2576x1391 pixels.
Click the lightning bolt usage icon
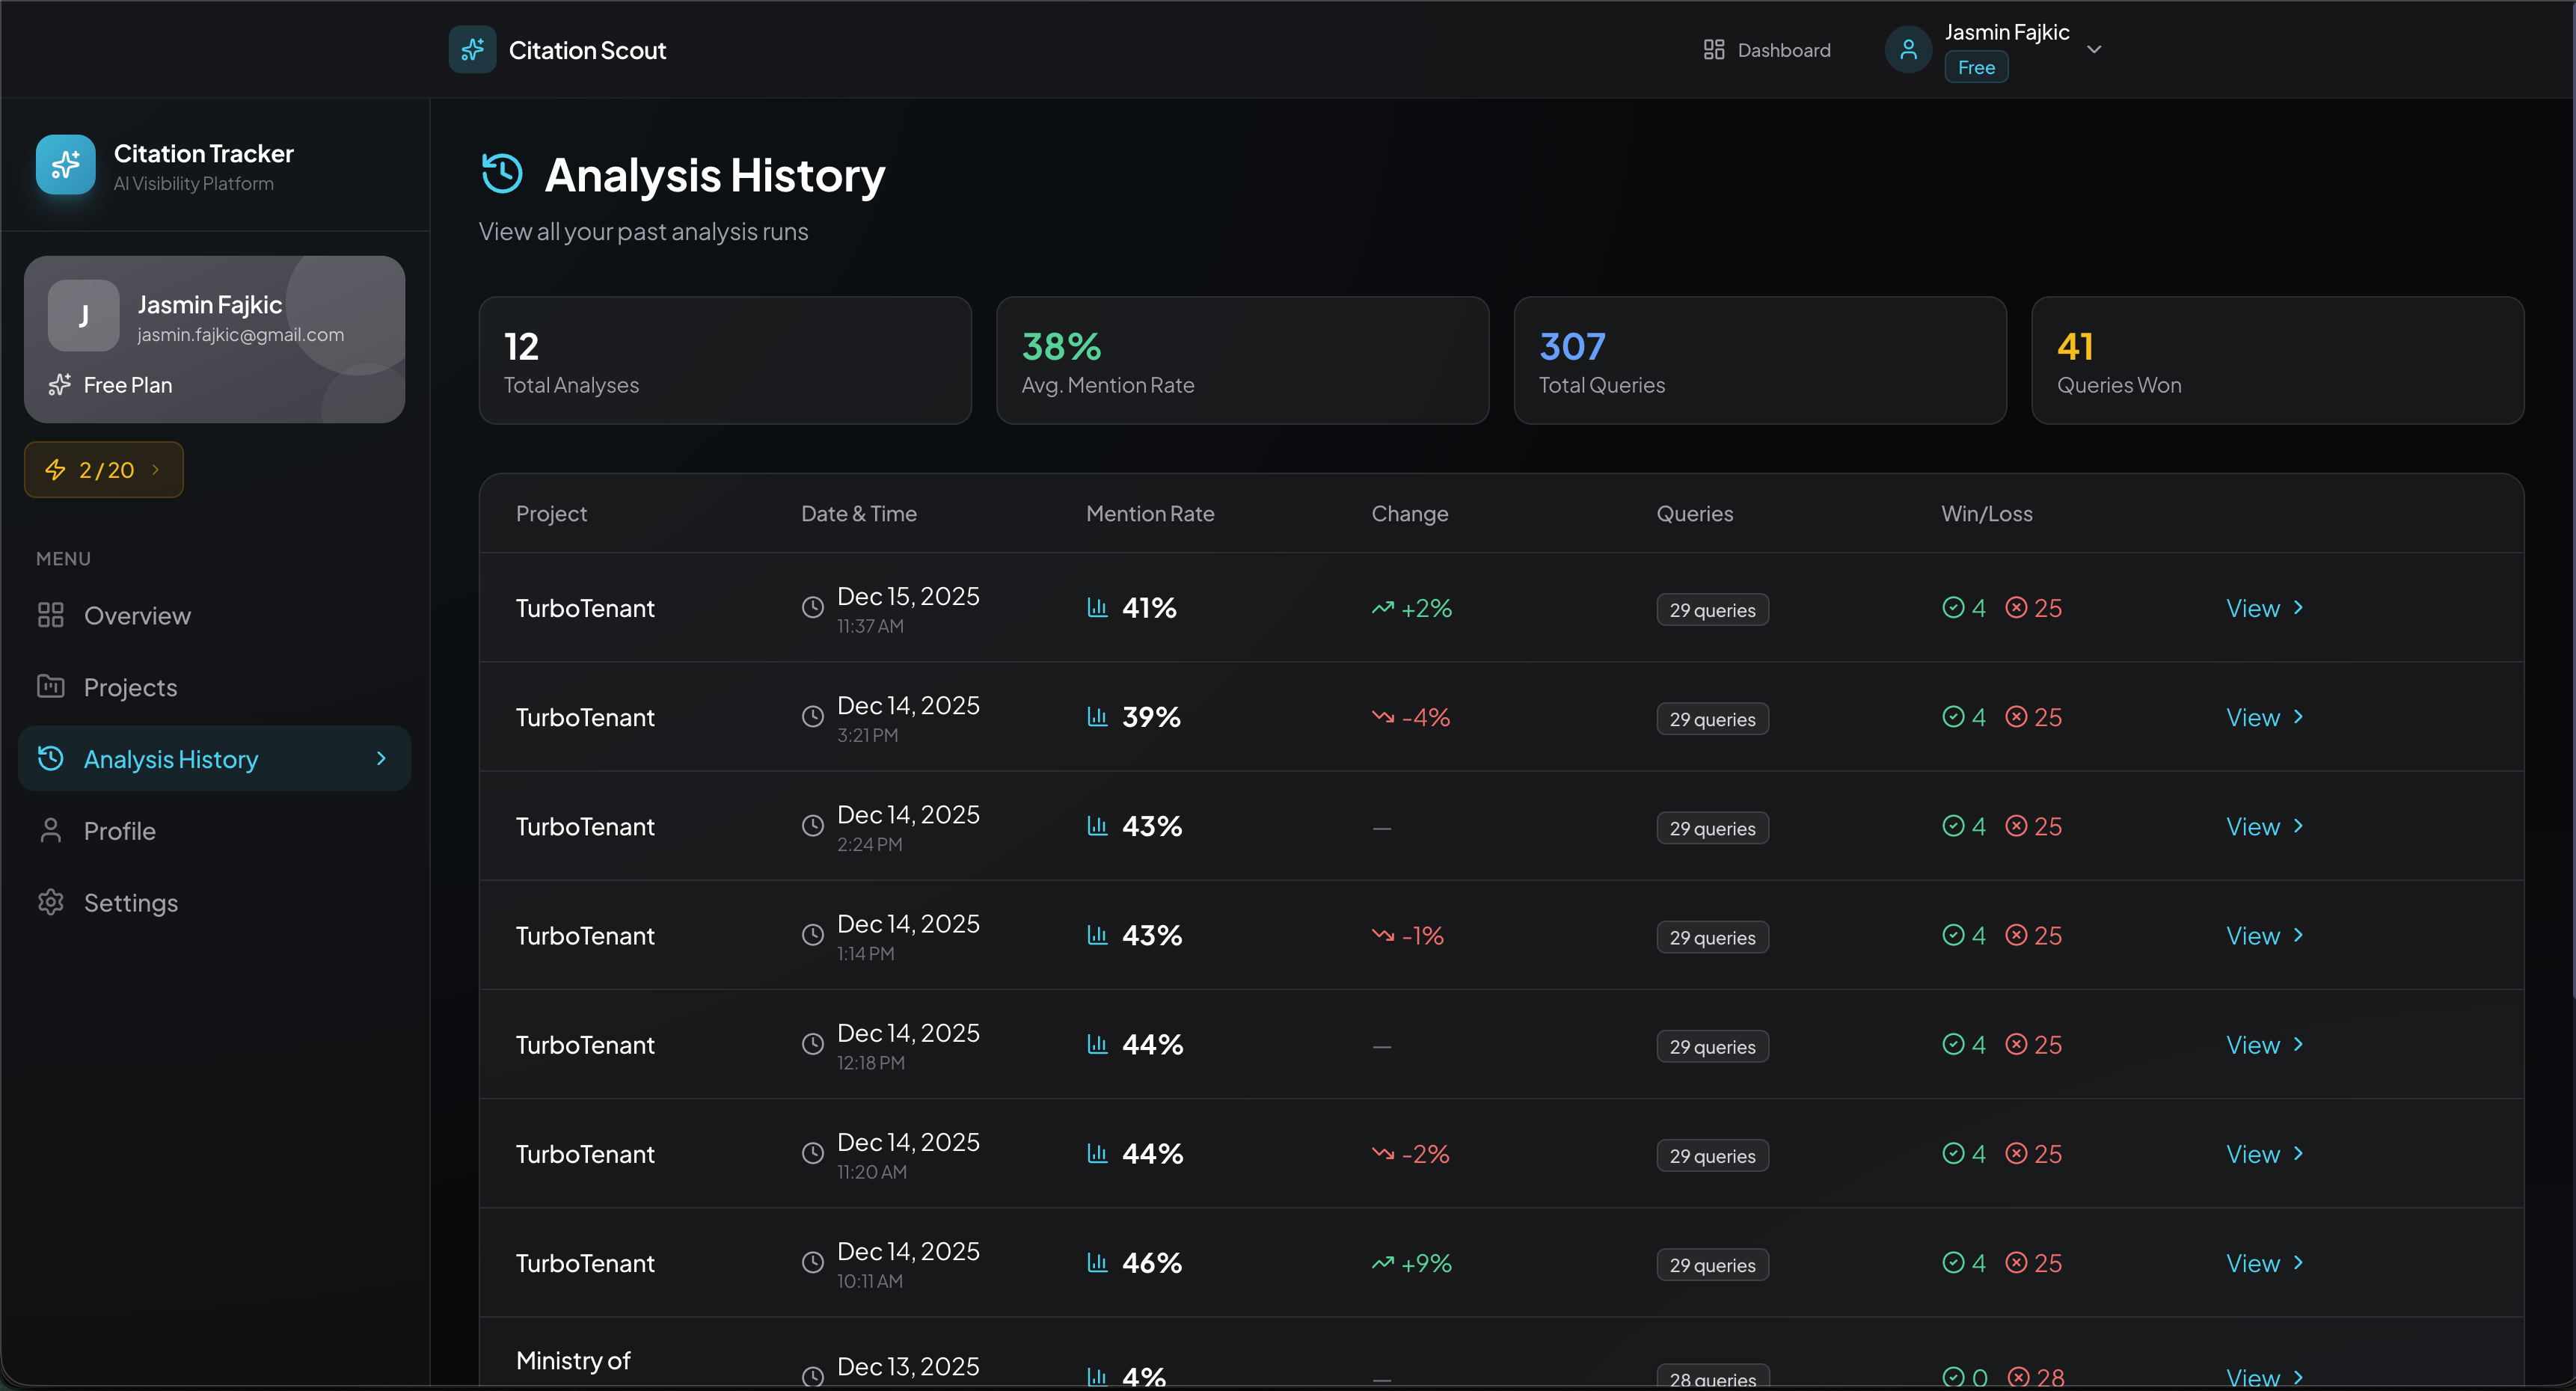click(x=56, y=470)
